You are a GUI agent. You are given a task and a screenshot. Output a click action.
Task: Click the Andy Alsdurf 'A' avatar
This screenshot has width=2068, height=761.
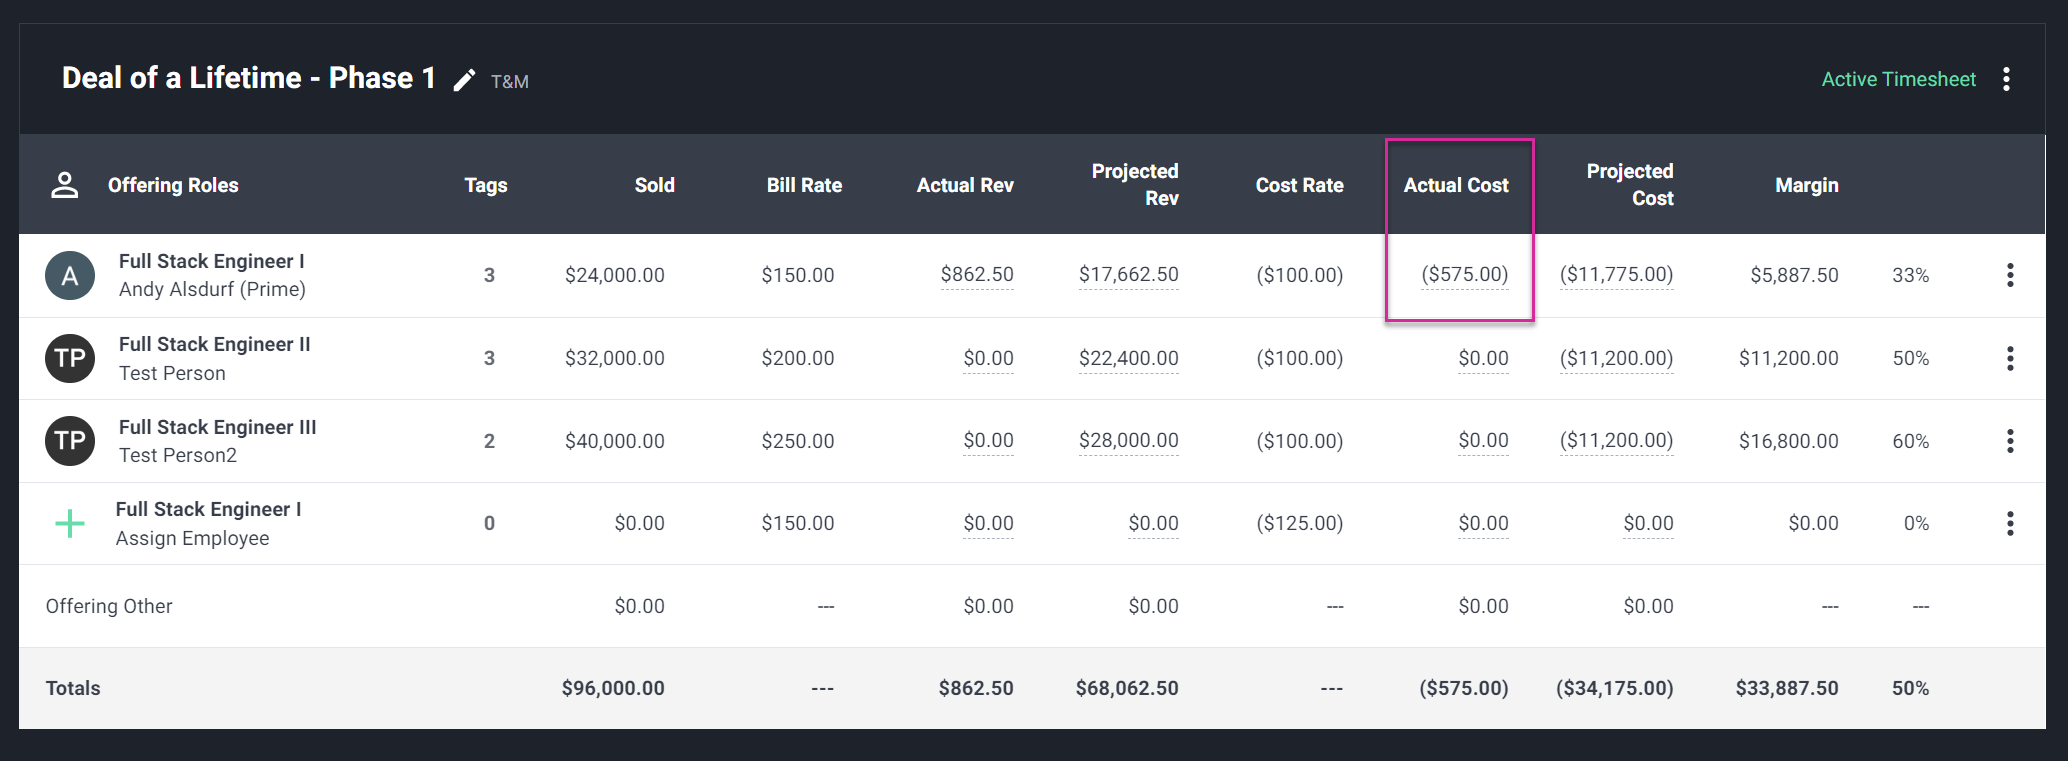(70, 276)
